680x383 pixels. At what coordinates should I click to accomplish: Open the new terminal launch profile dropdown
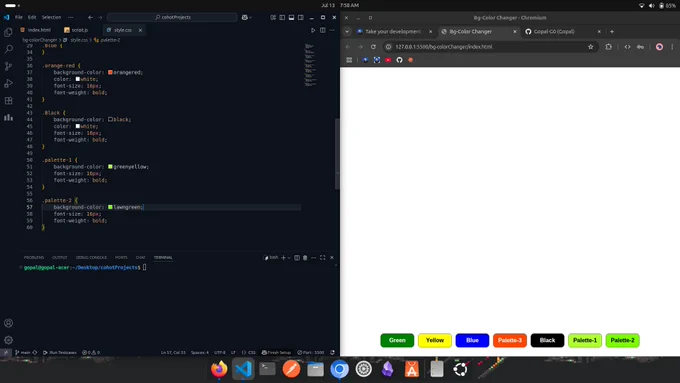[x=289, y=258]
